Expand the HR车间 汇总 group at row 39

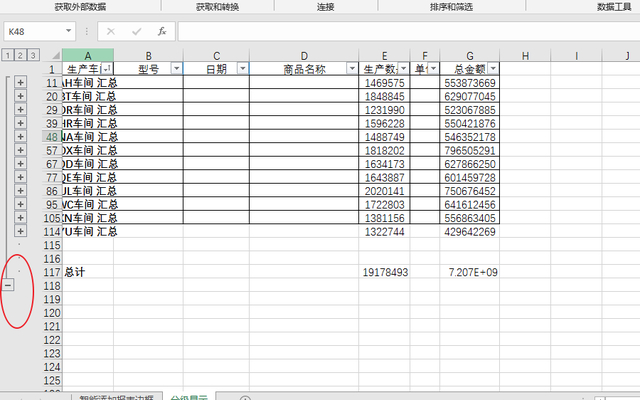click(x=20, y=123)
